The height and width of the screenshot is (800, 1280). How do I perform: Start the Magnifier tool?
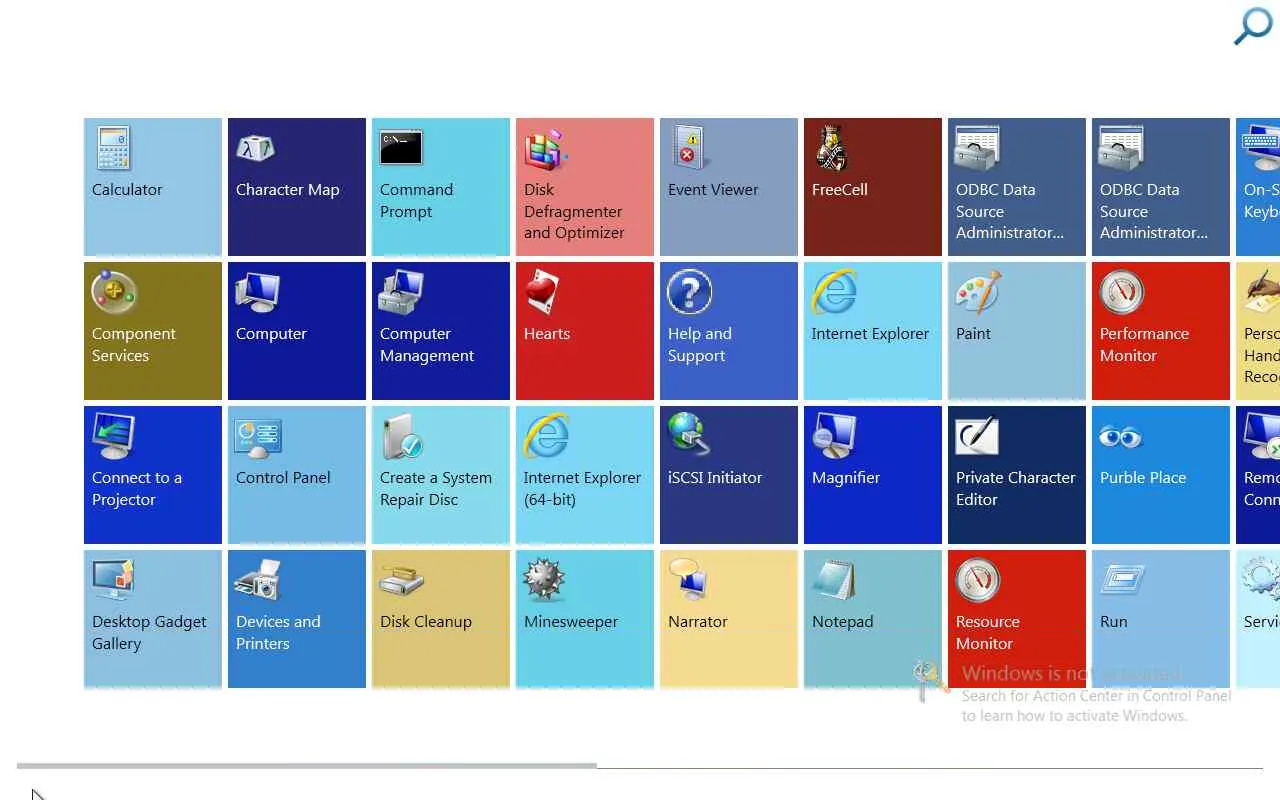pos(873,475)
